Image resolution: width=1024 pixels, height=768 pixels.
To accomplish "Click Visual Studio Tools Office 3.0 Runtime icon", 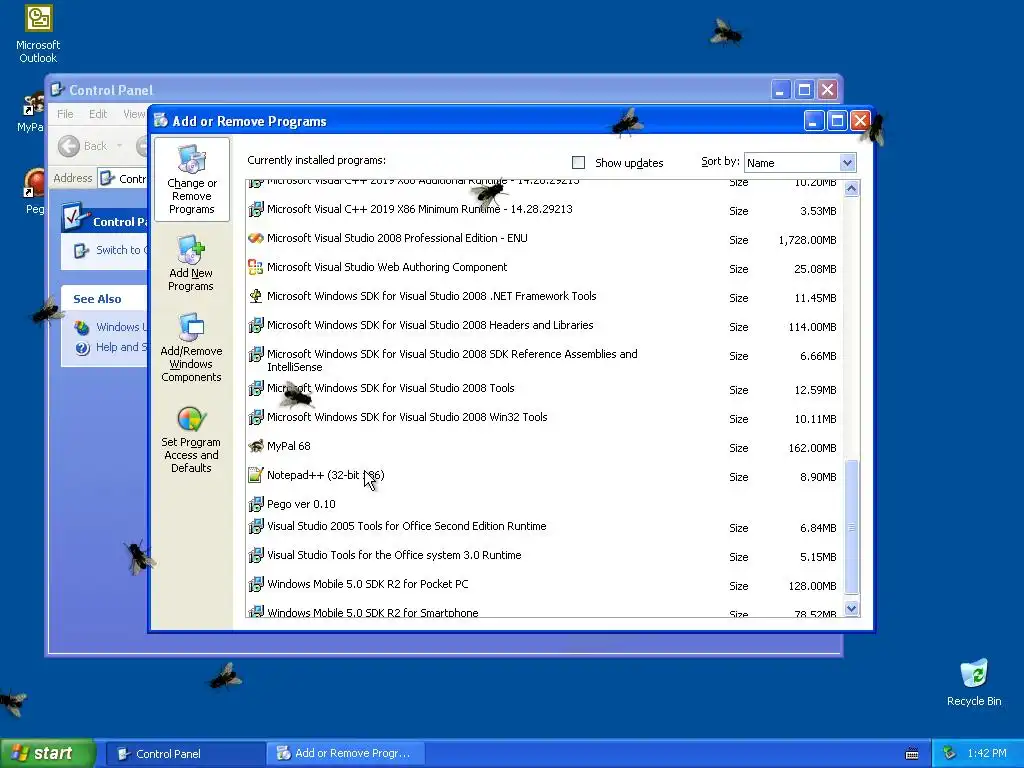I will (256, 555).
